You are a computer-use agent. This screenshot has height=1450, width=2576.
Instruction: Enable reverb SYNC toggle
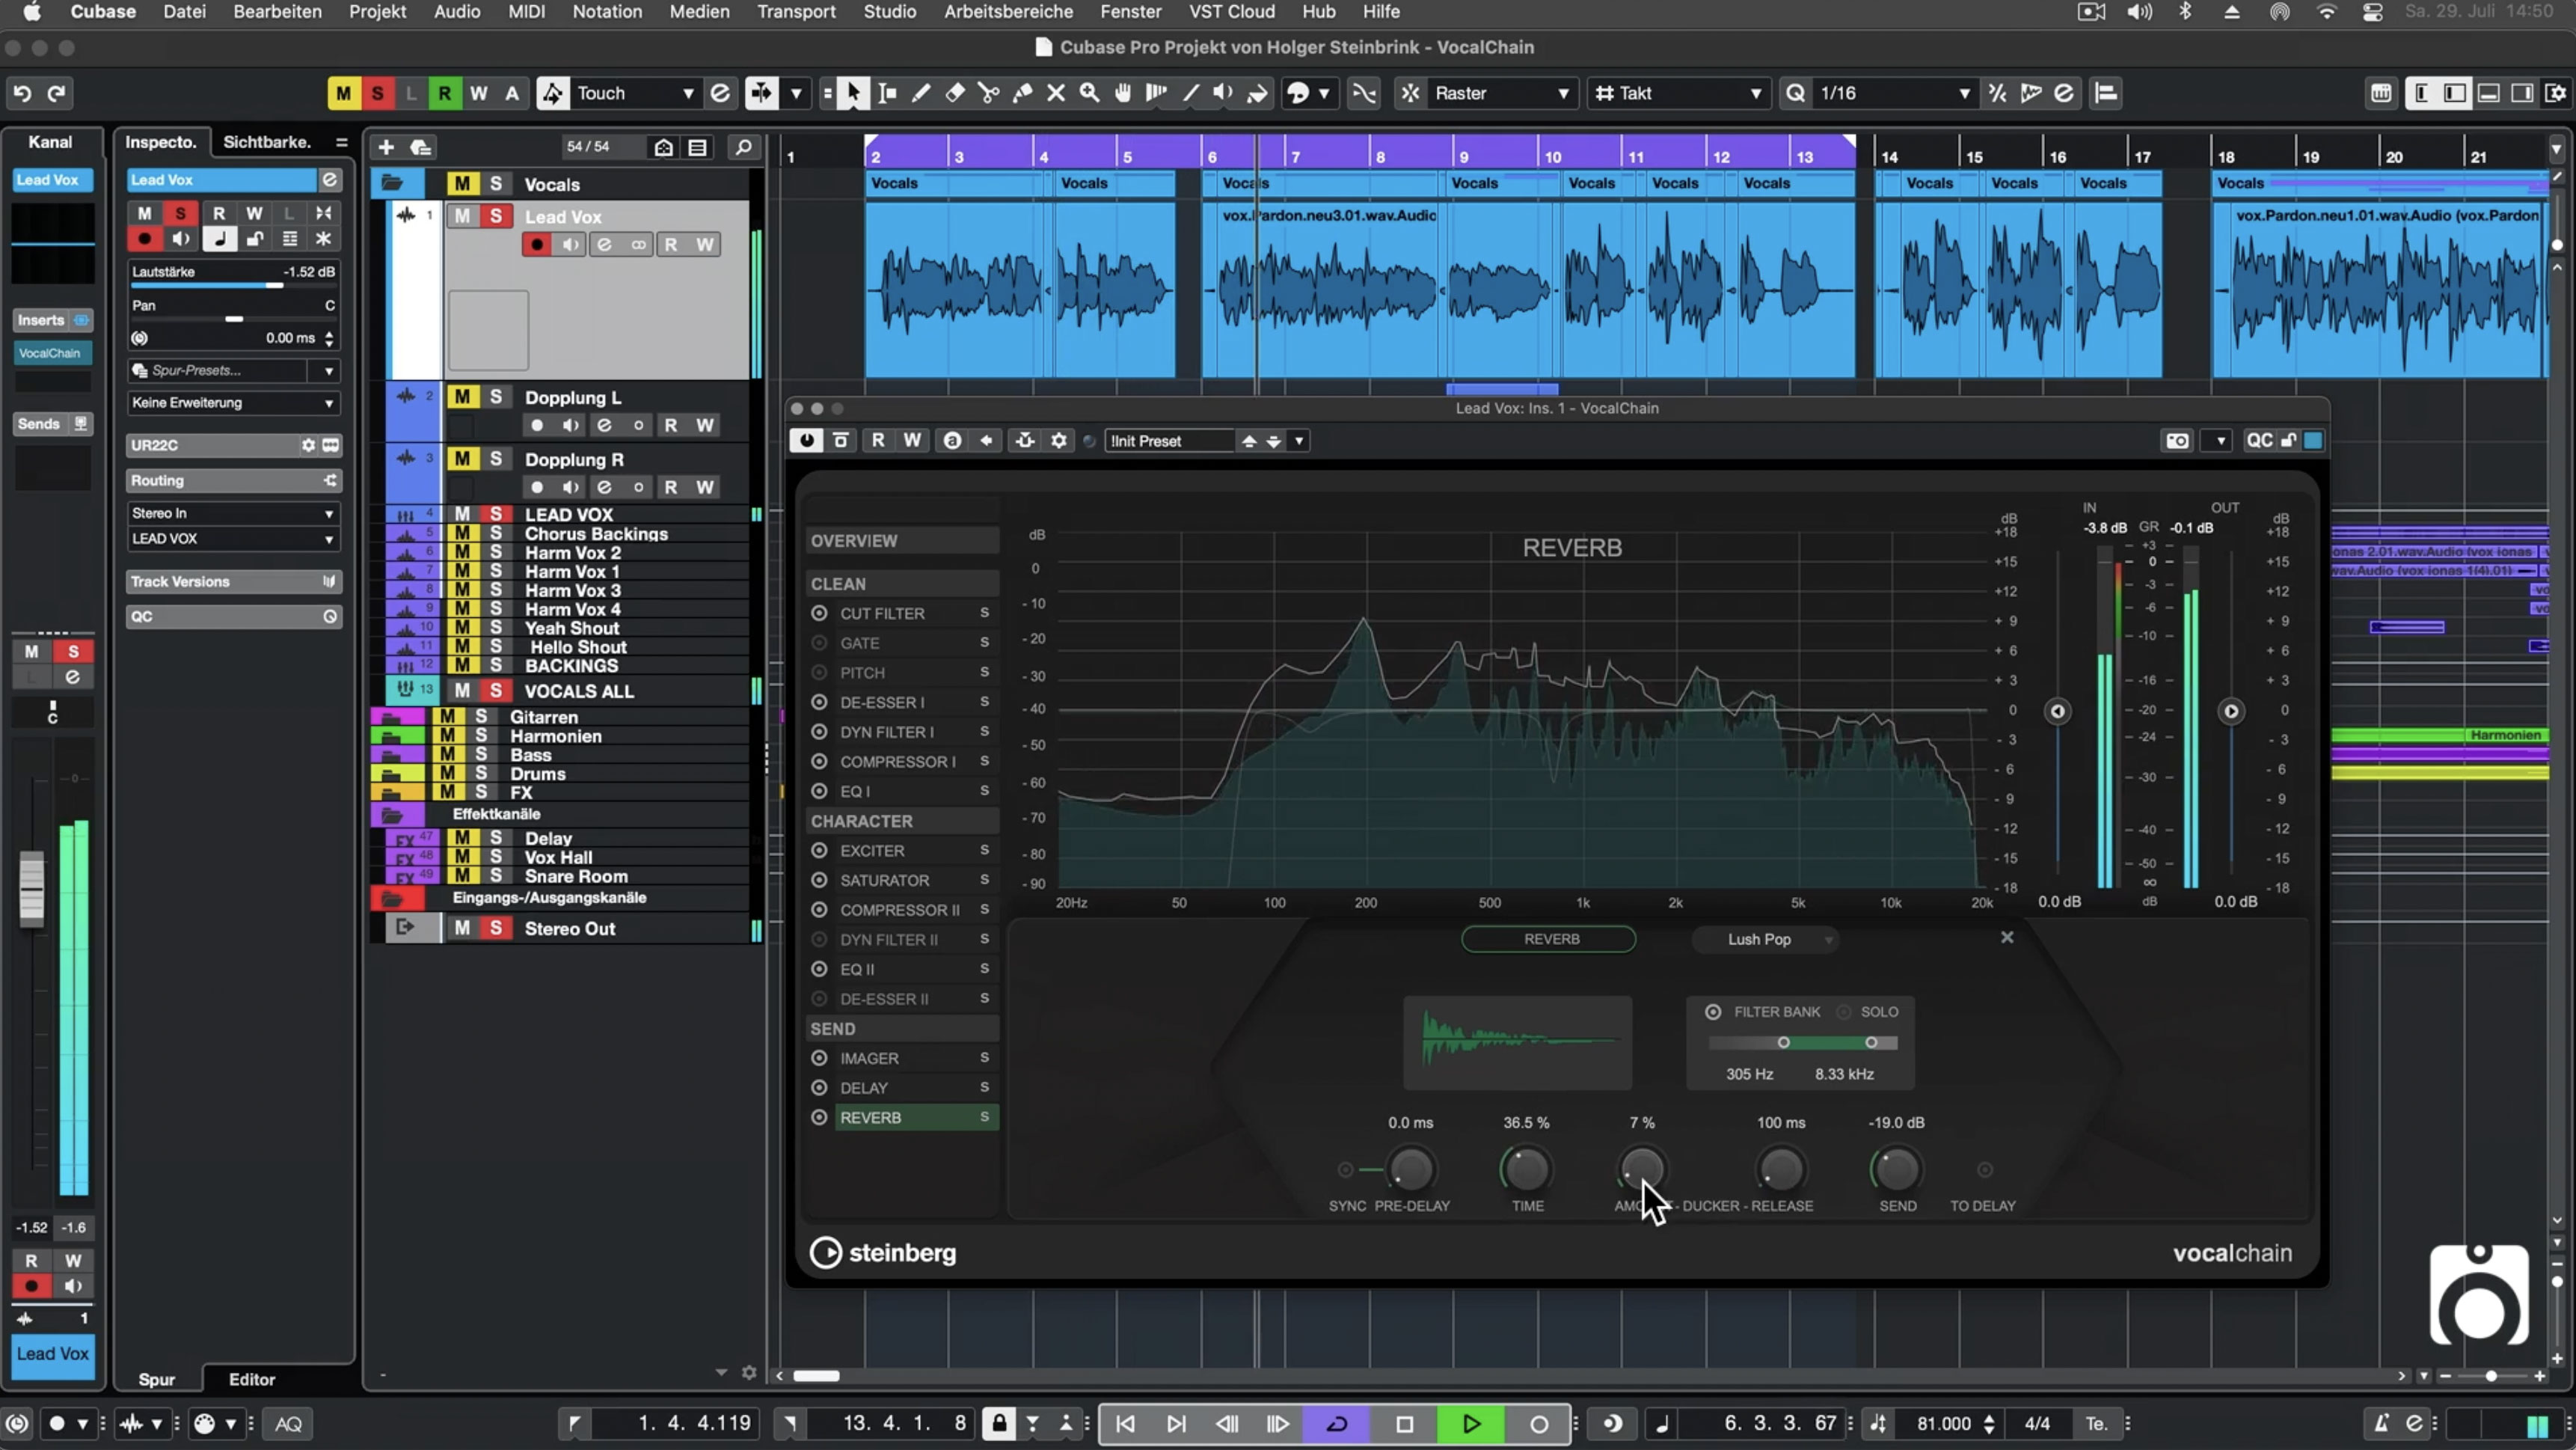(x=1345, y=1170)
